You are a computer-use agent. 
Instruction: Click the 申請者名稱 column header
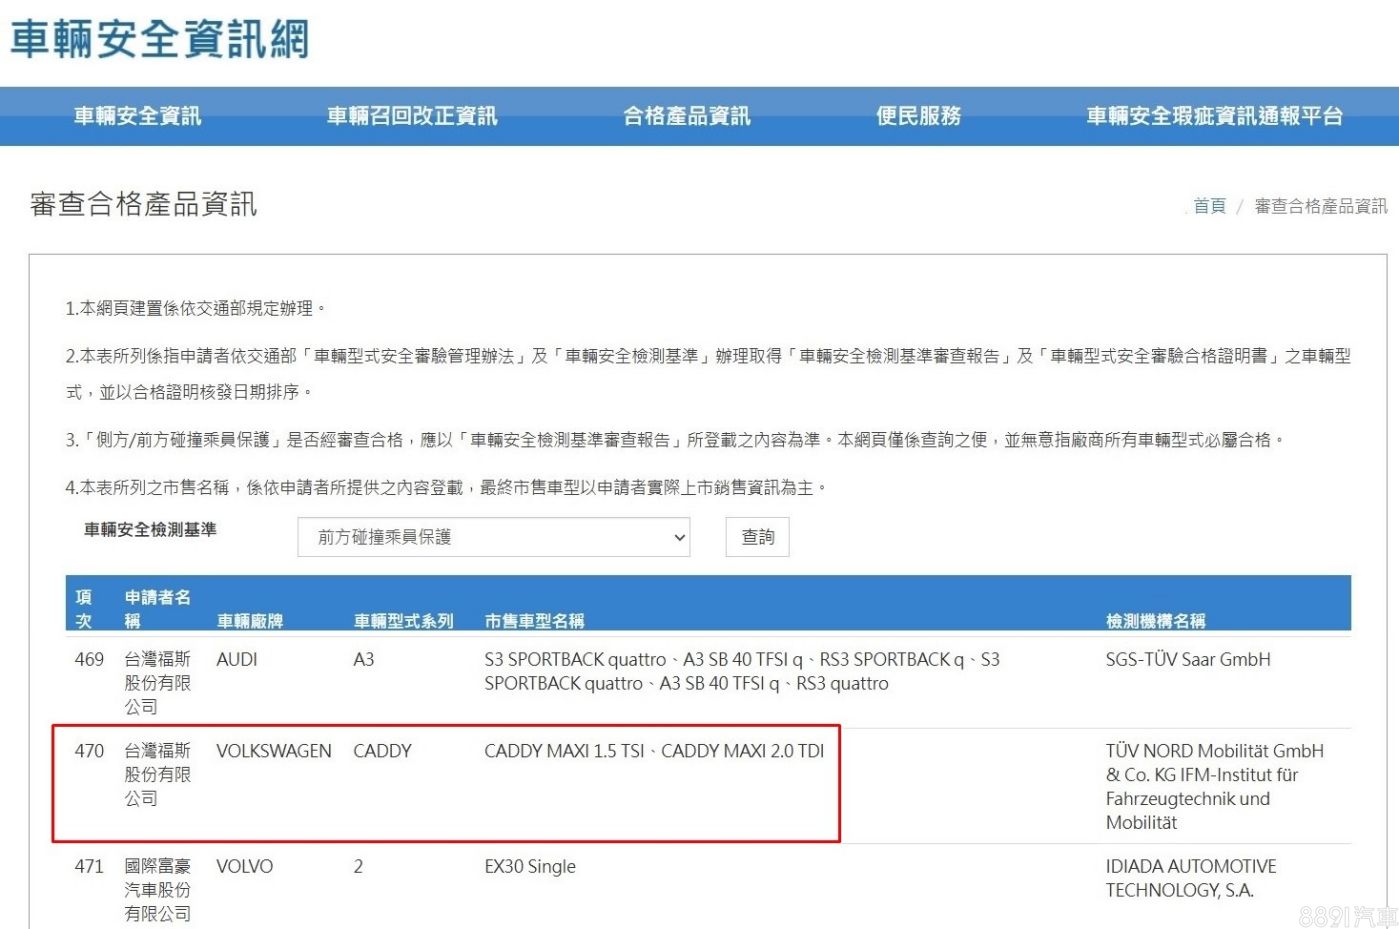click(x=157, y=609)
